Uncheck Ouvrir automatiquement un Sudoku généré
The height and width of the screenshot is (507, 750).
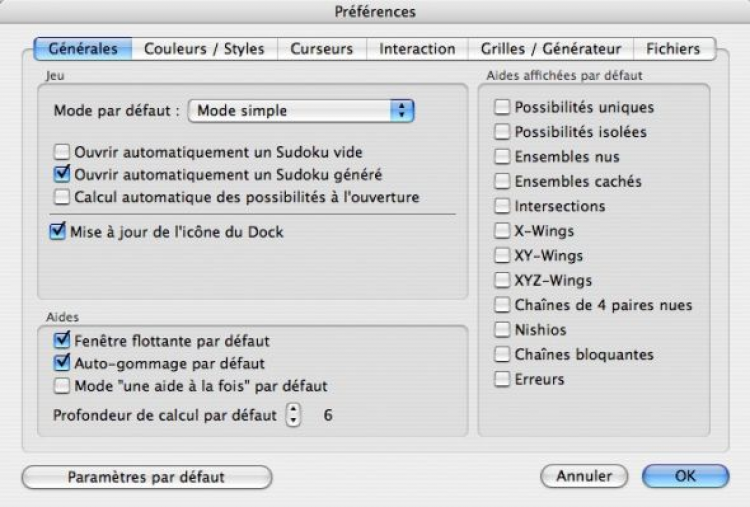61,175
